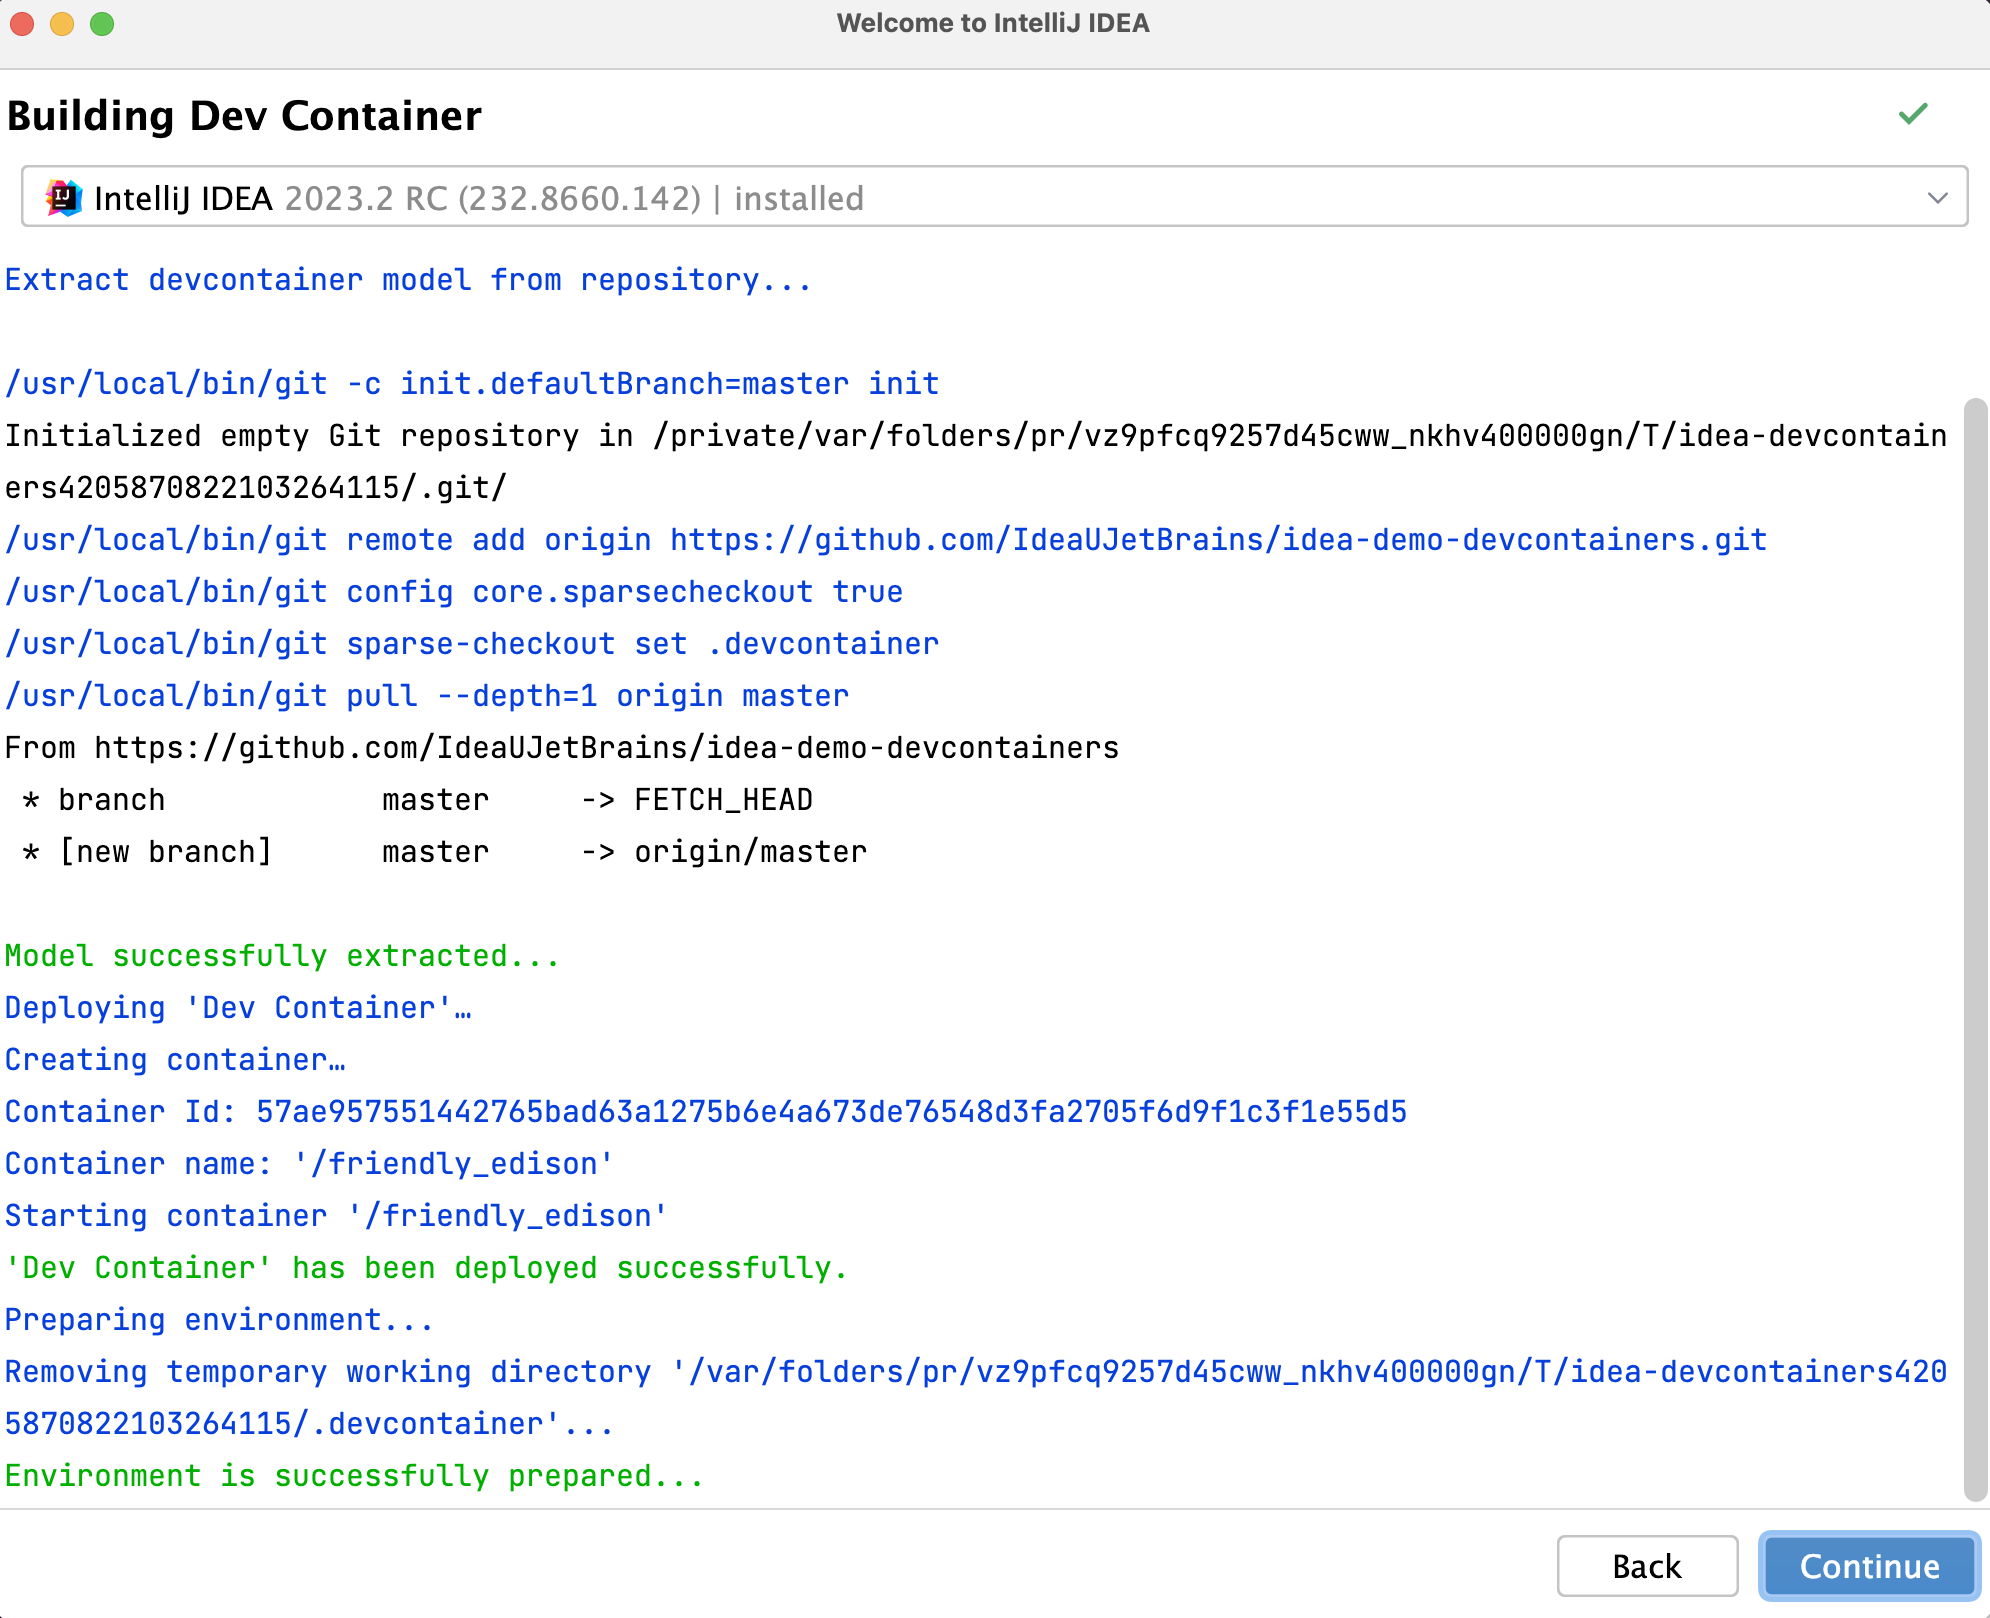Click the dropdown chevron arrow

click(x=1937, y=198)
